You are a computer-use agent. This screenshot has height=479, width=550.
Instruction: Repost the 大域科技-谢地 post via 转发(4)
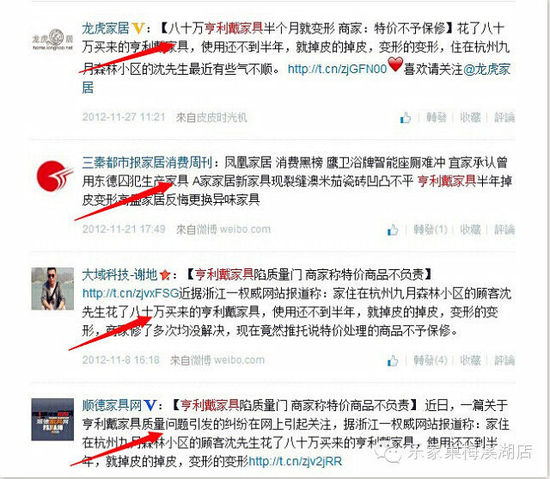point(430,360)
